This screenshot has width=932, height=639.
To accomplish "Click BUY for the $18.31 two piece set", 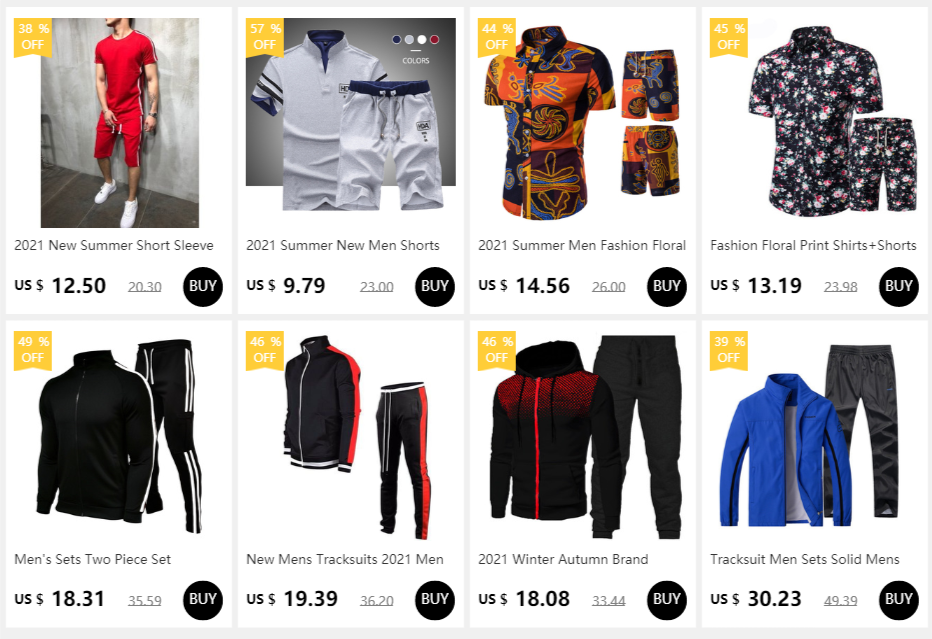I will coord(203,600).
